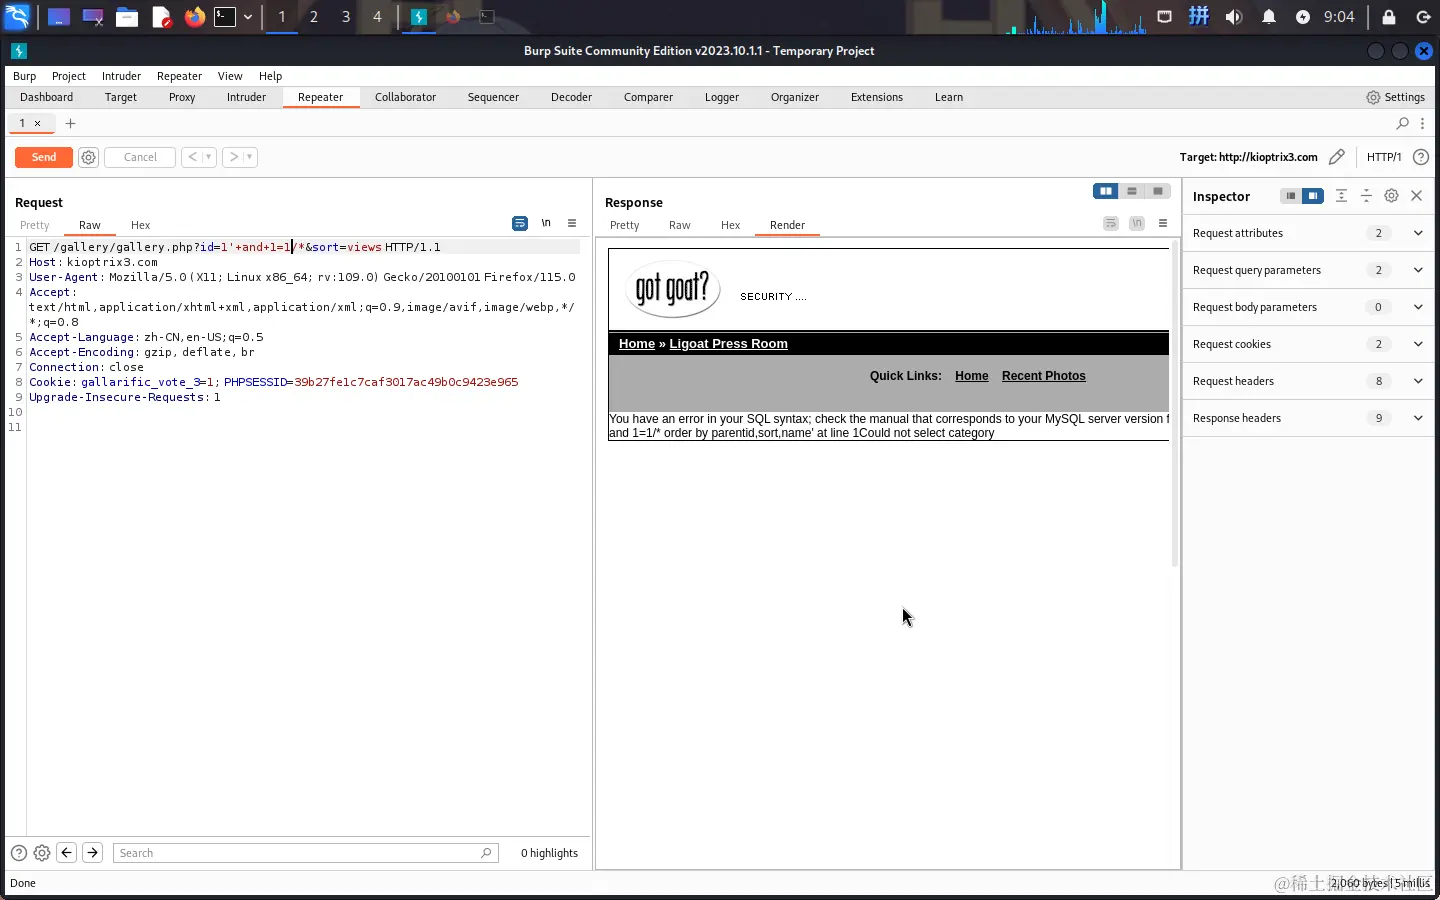Open Repeater tab search magnifier

tap(1403, 123)
